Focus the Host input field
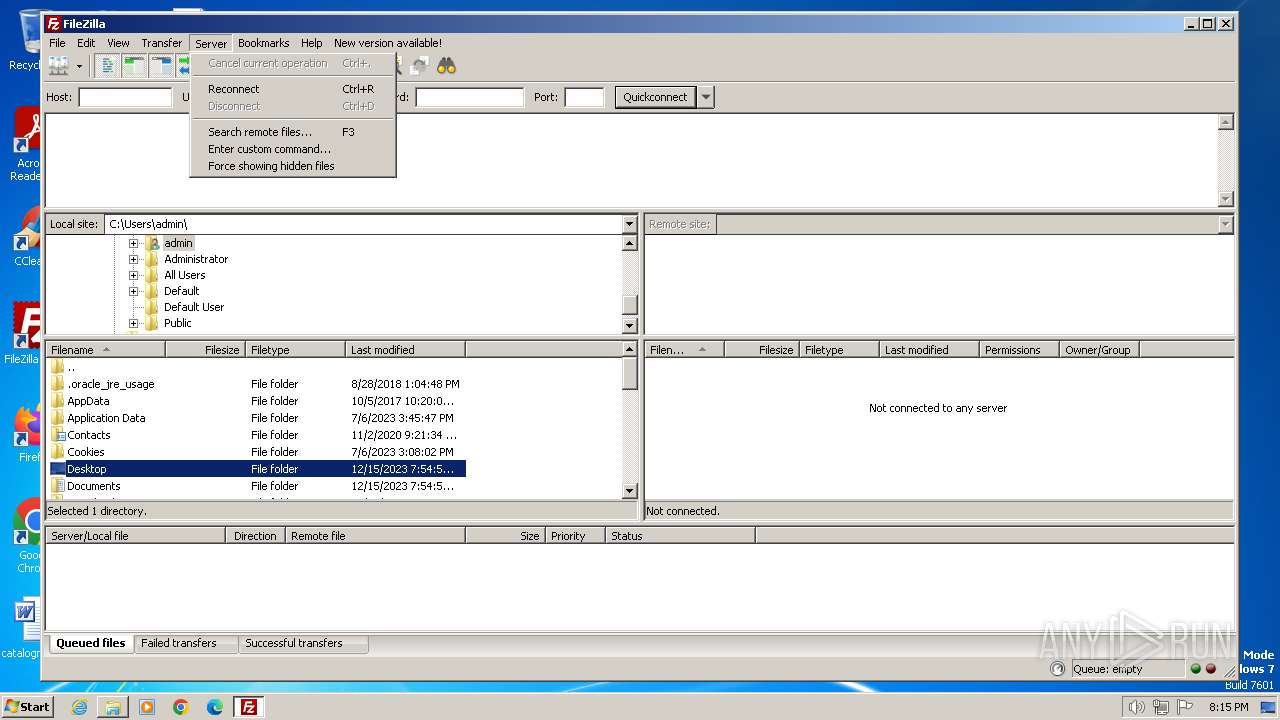 click(x=125, y=97)
